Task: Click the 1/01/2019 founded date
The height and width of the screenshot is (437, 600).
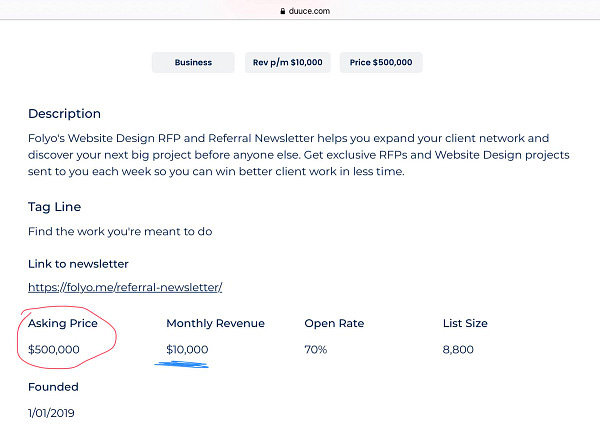Action: tap(51, 413)
